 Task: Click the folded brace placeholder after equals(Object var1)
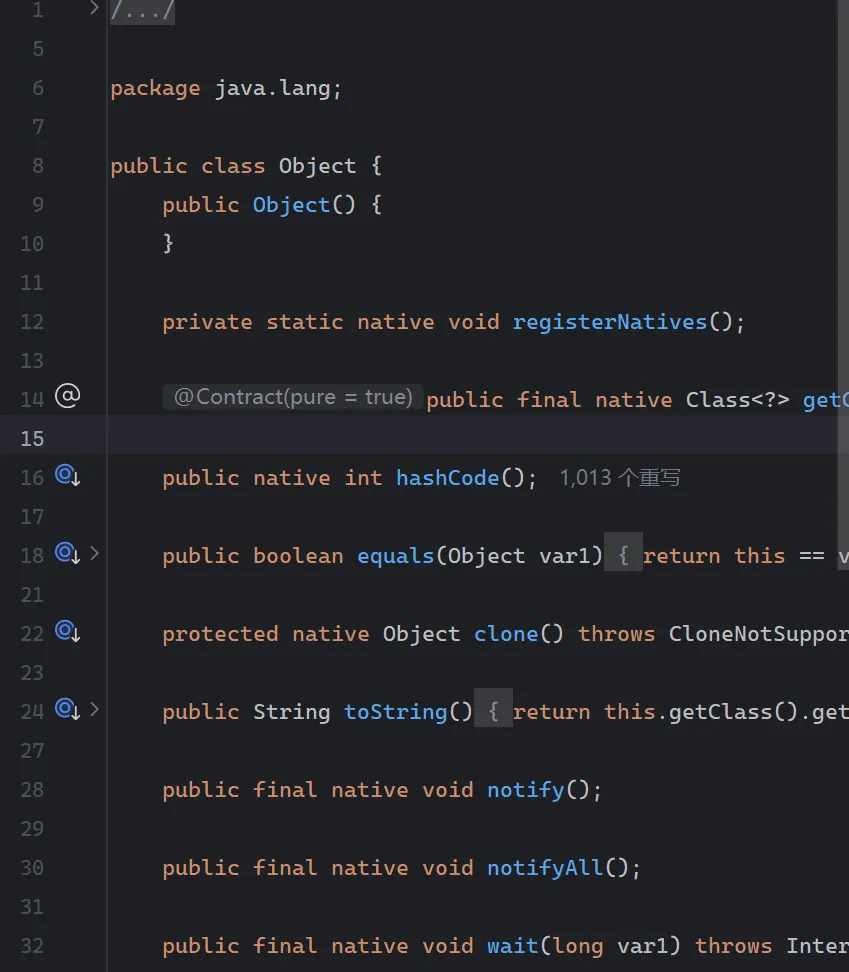(624, 556)
